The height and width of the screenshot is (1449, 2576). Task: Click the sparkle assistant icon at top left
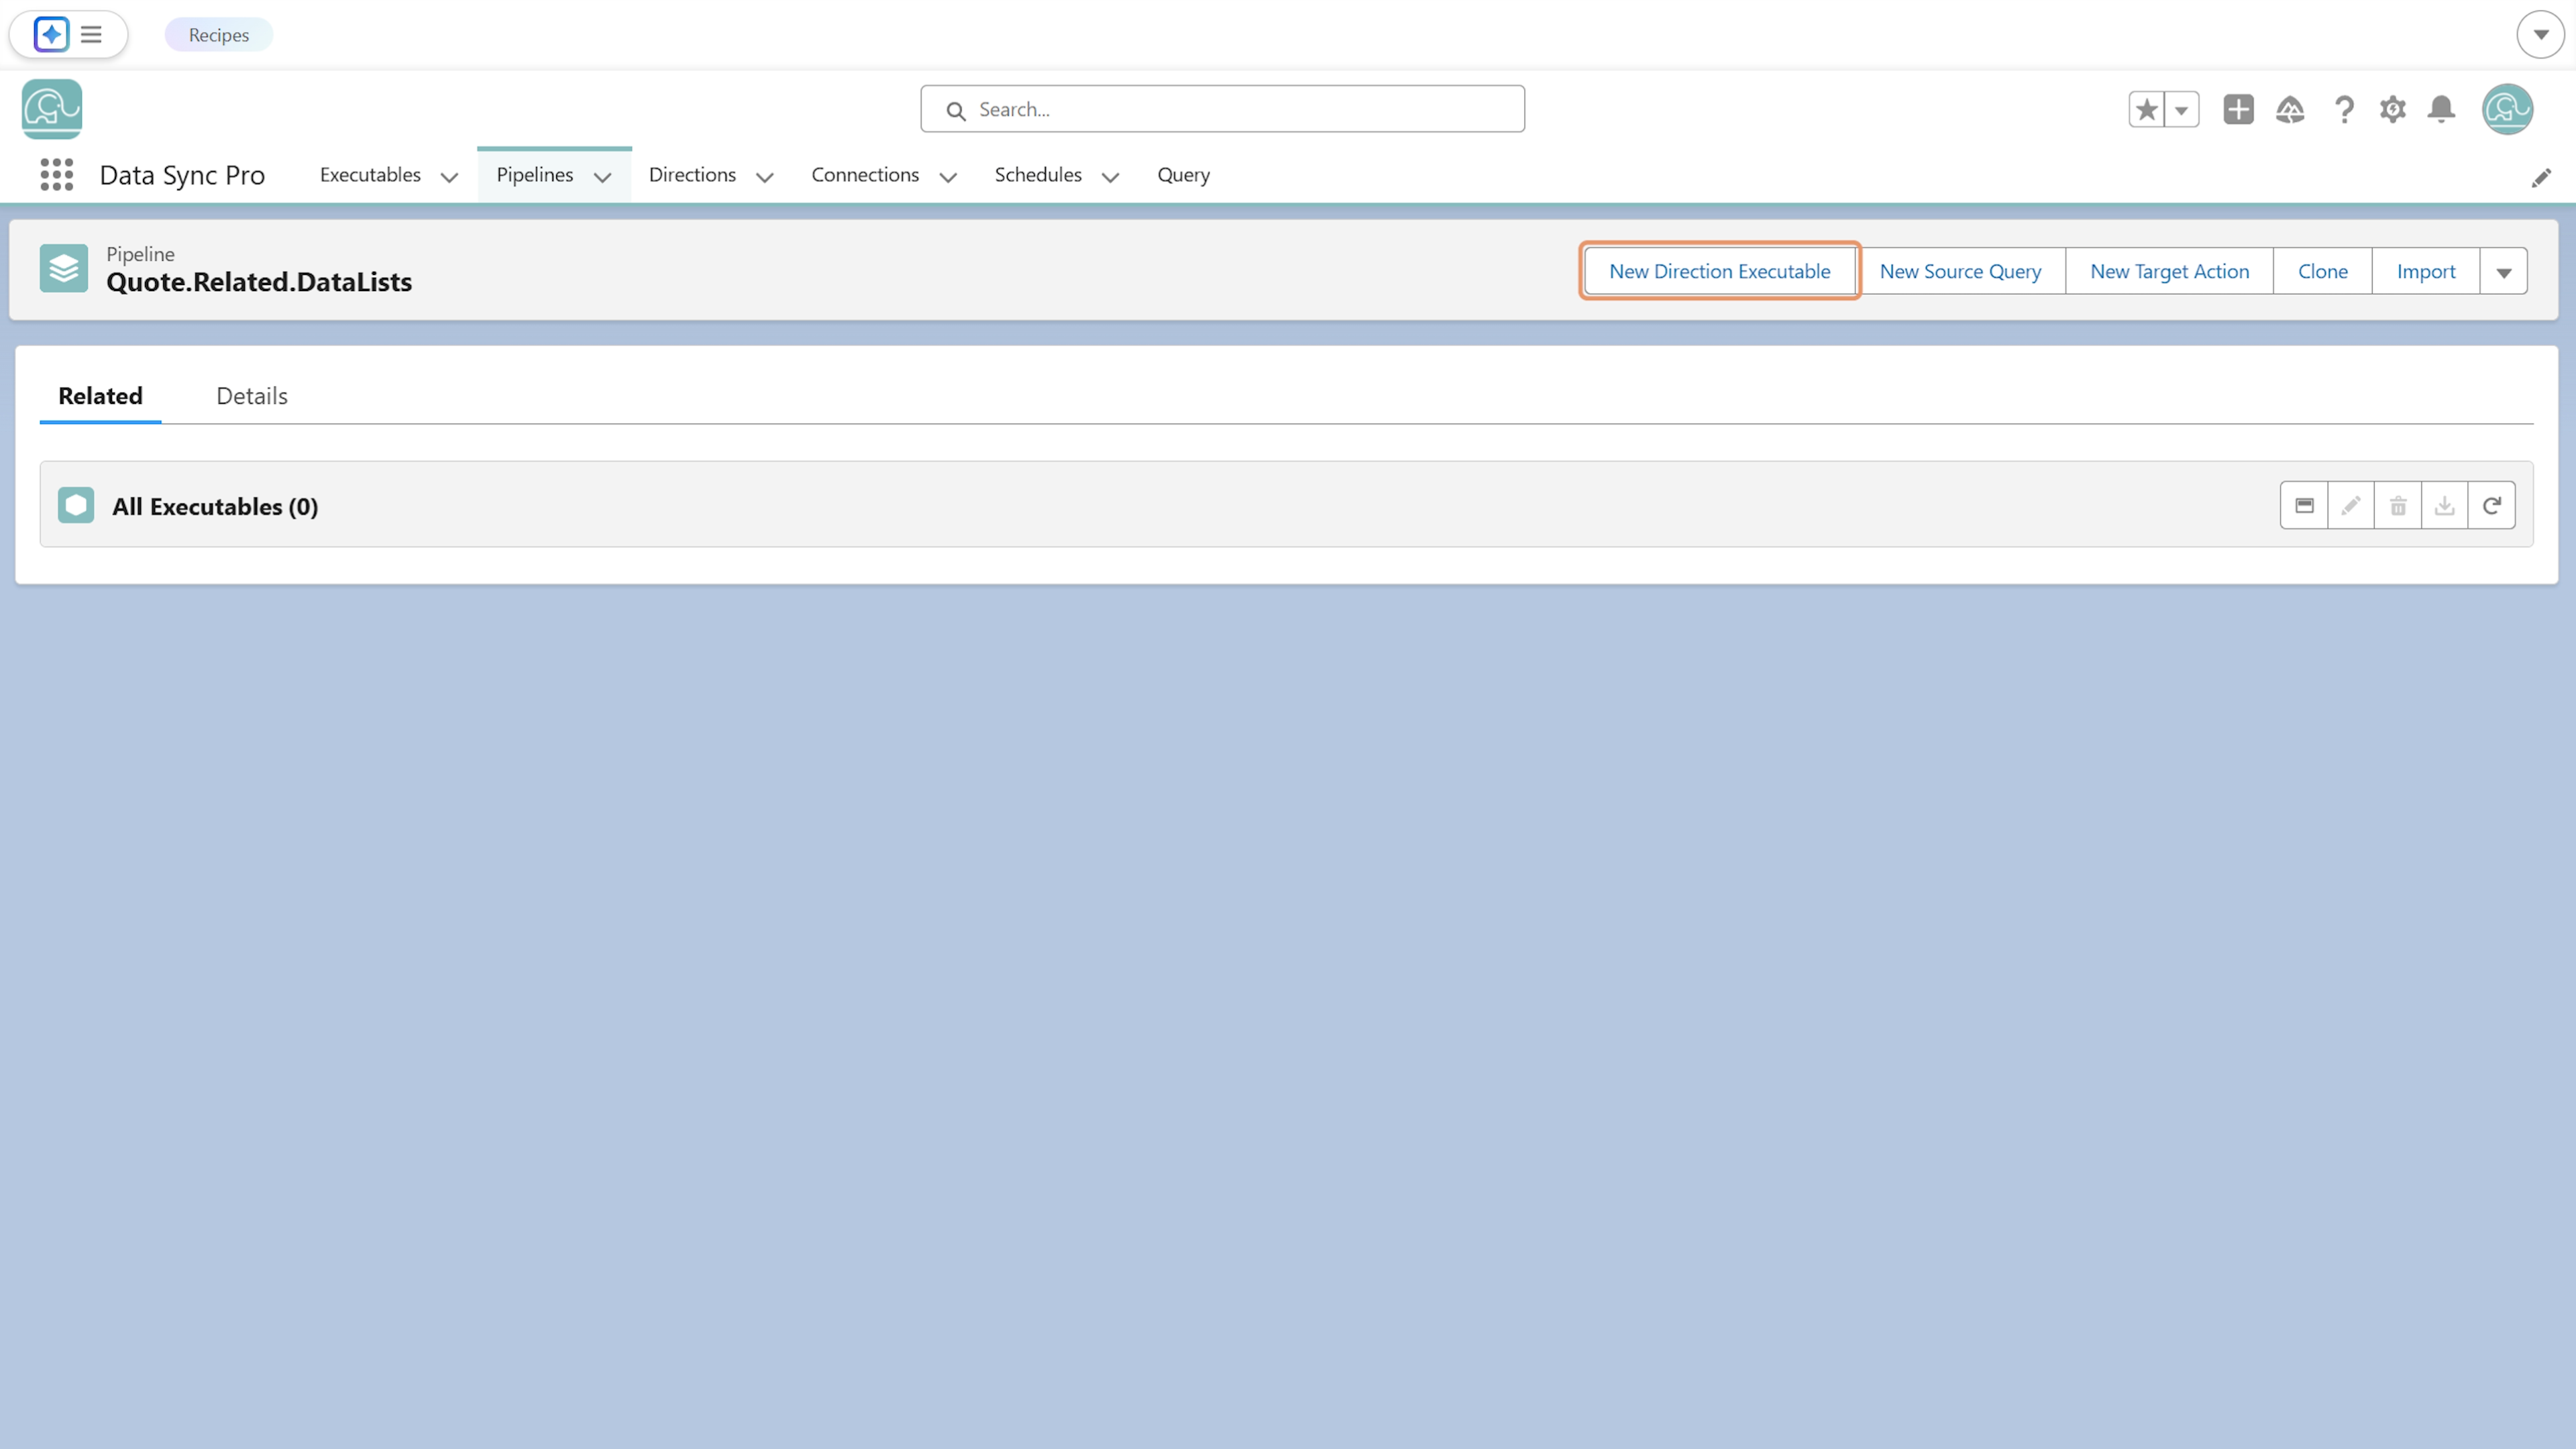tap(51, 34)
